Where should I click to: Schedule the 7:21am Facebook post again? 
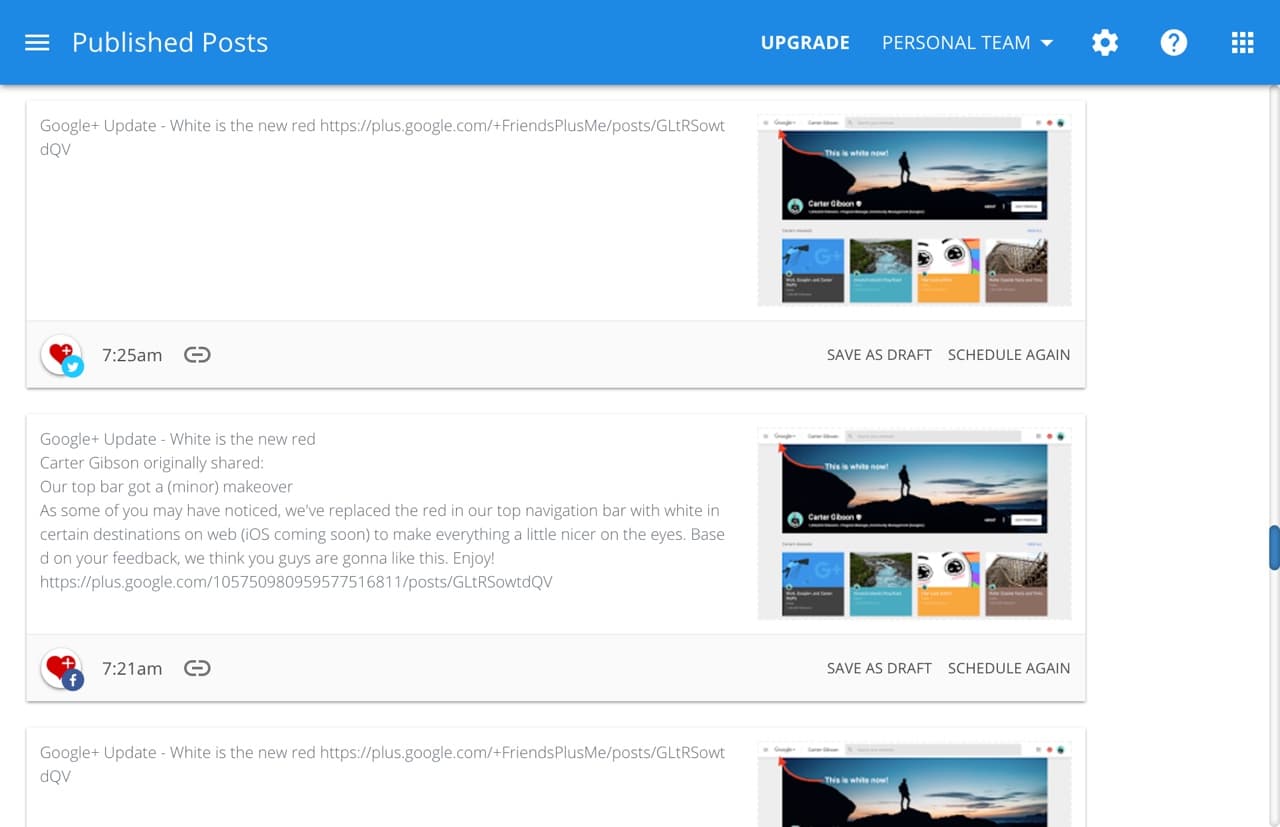[1009, 668]
